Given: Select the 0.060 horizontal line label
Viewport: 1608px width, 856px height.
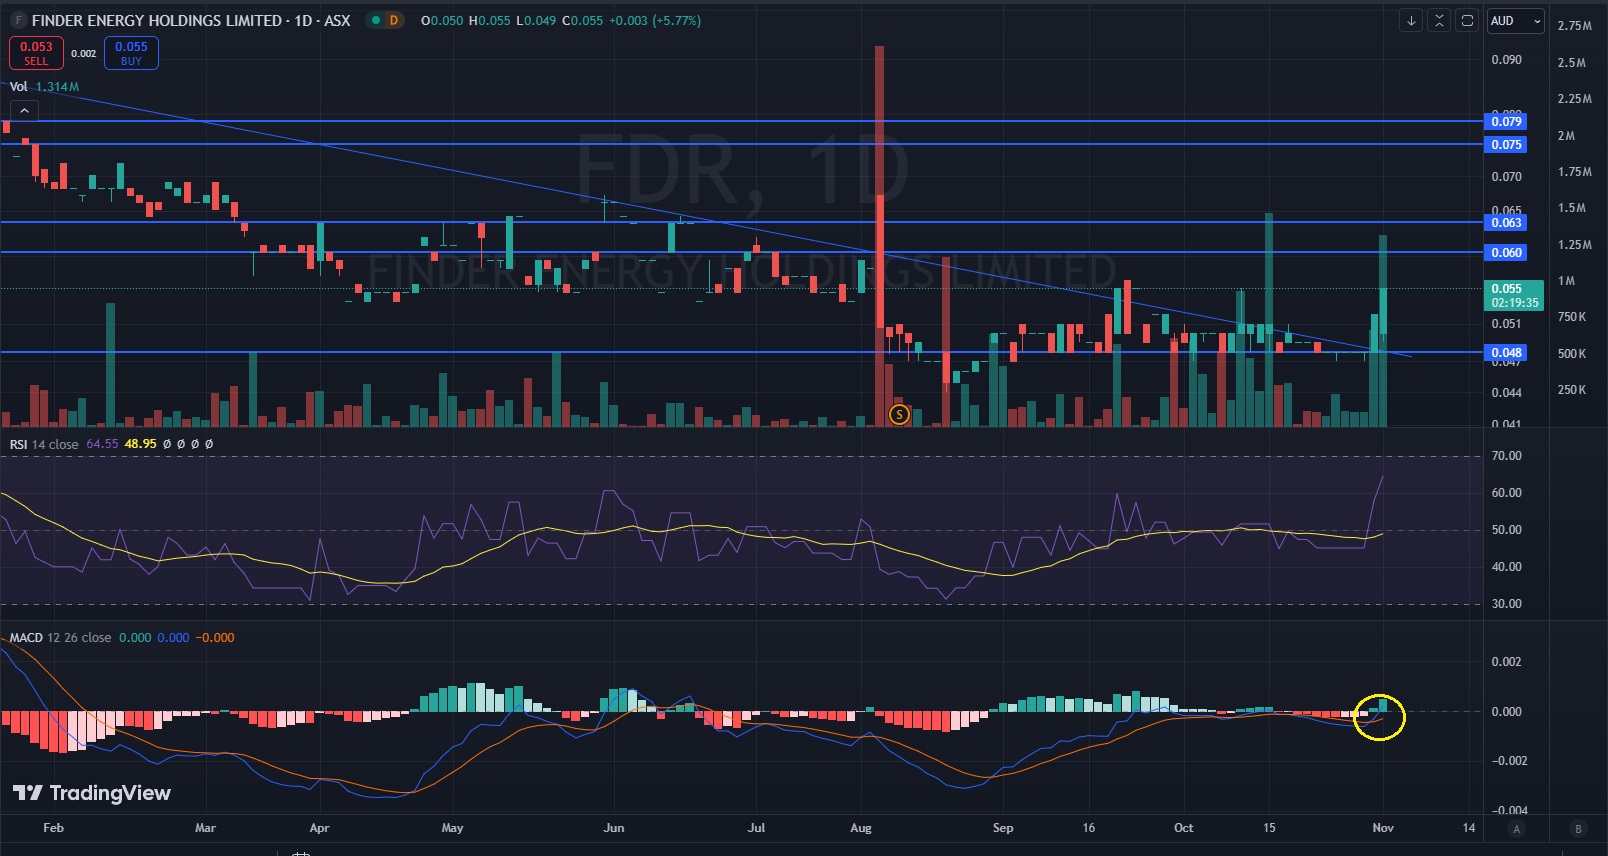Looking at the screenshot, I should click(1506, 253).
